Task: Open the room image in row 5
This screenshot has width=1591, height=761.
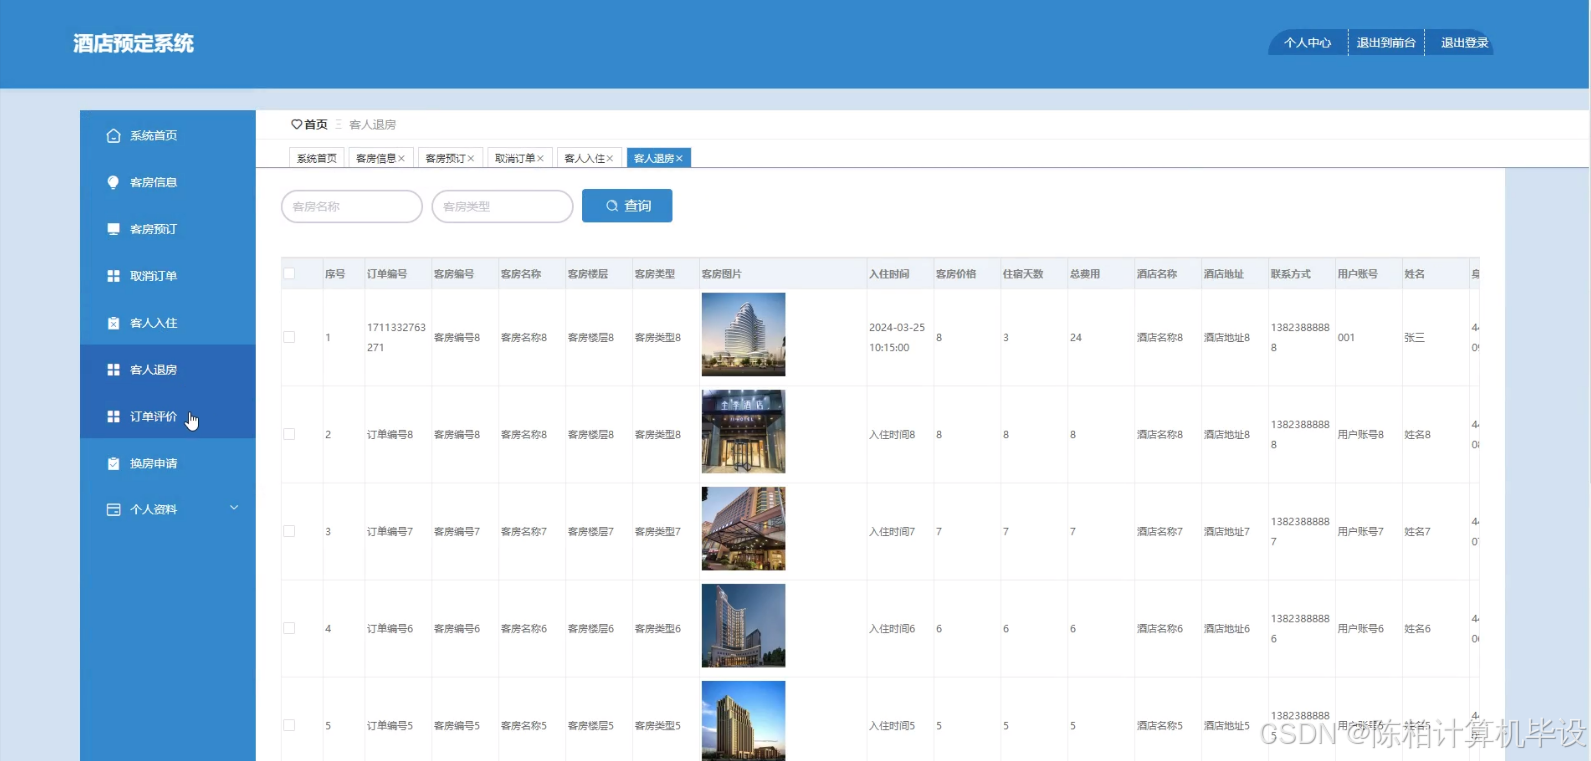Action: [744, 721]
